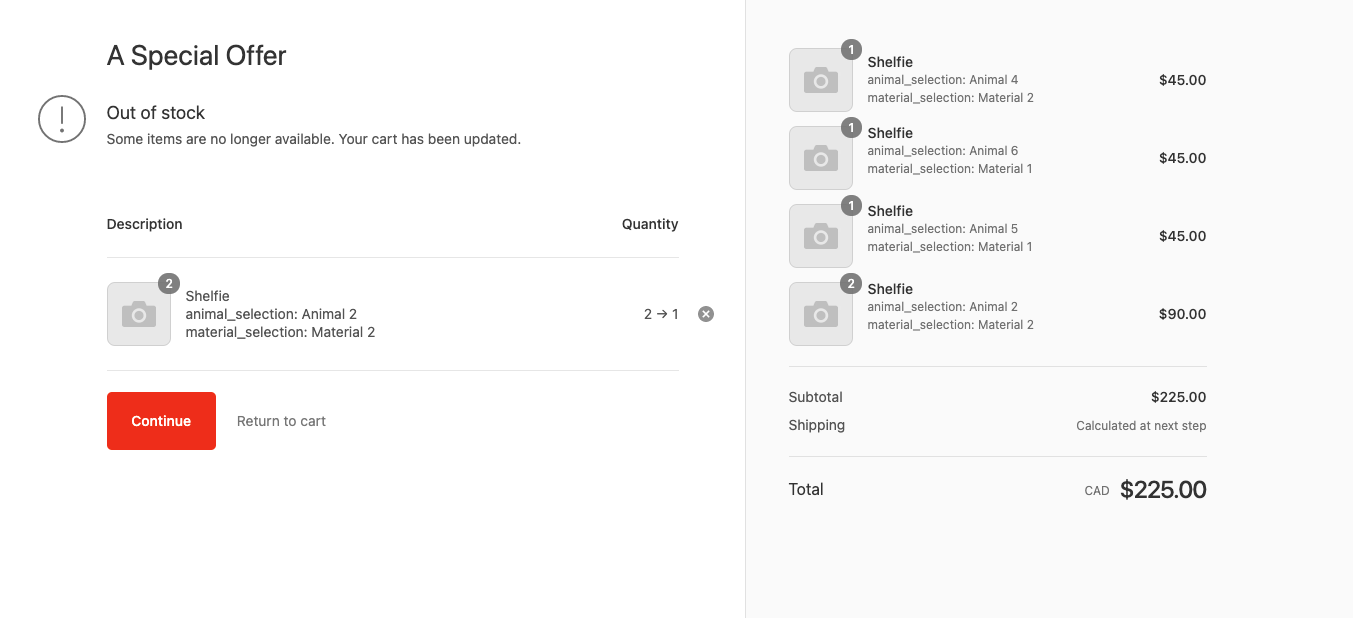Viewport: 1353px width, 618px height.
Task: Click the out of stock warning icon
Action: 62,119
